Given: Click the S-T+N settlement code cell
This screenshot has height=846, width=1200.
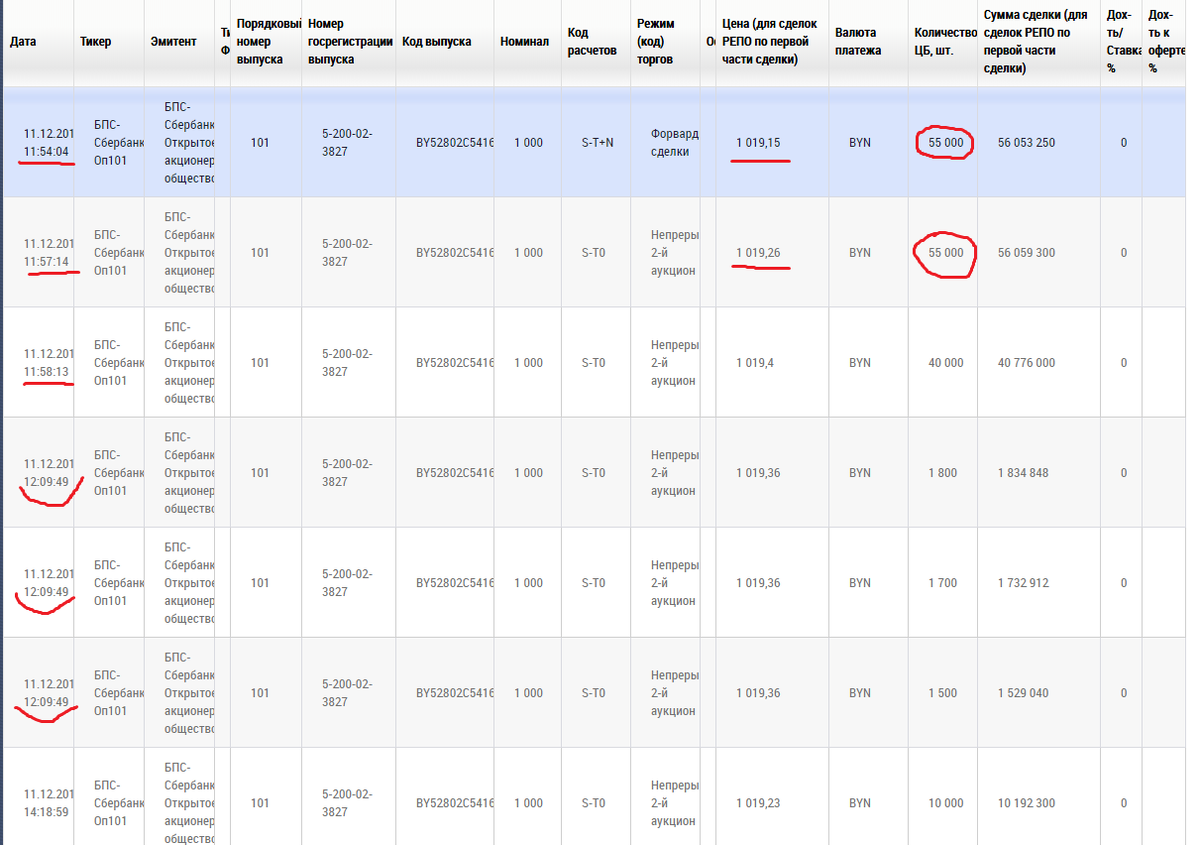Looking at the screenshot, I should point(597,143).
